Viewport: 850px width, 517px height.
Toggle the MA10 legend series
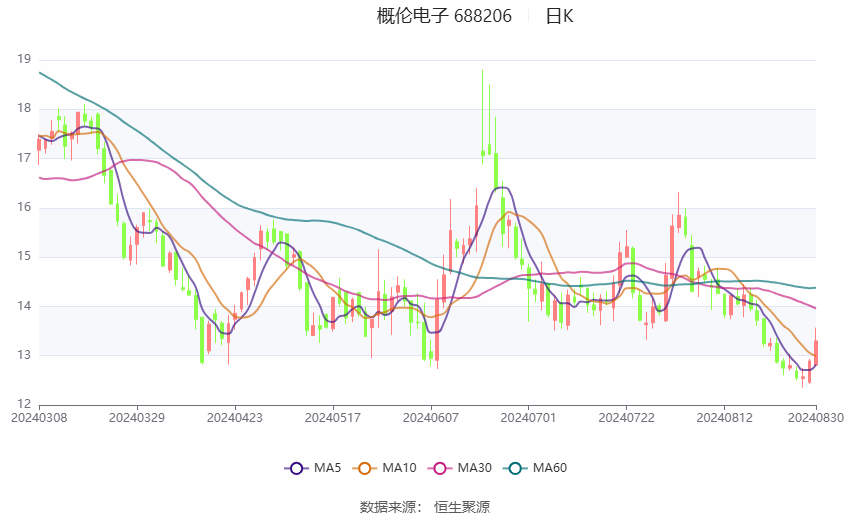tap(384, 468)
